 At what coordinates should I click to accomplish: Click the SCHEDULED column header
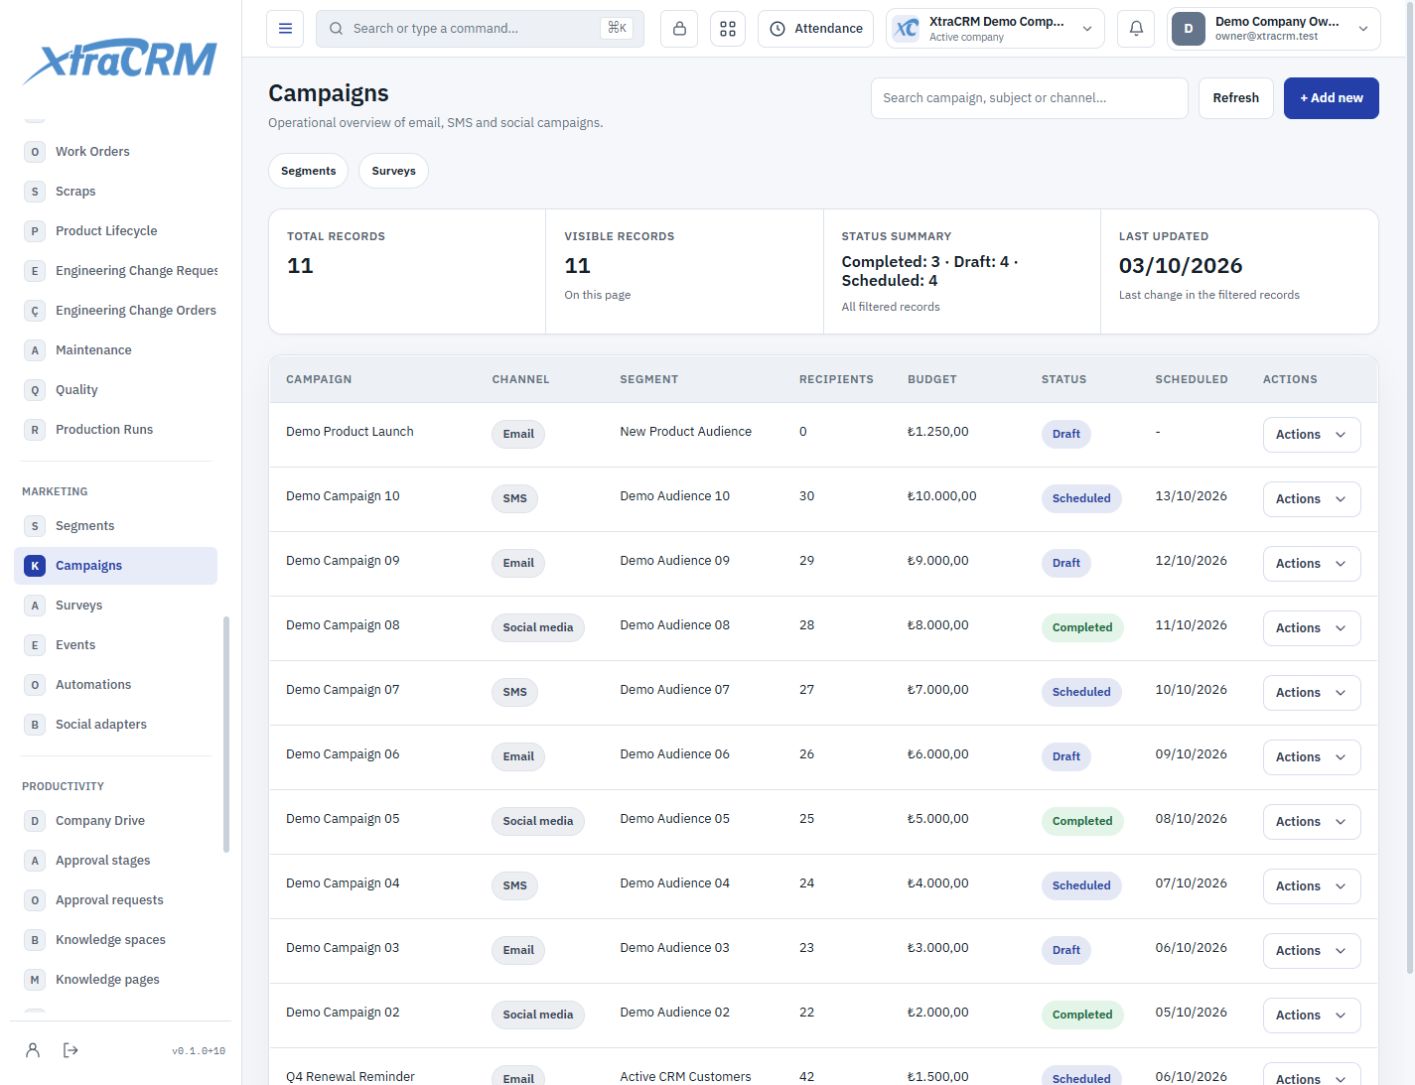pos(1191,380)
